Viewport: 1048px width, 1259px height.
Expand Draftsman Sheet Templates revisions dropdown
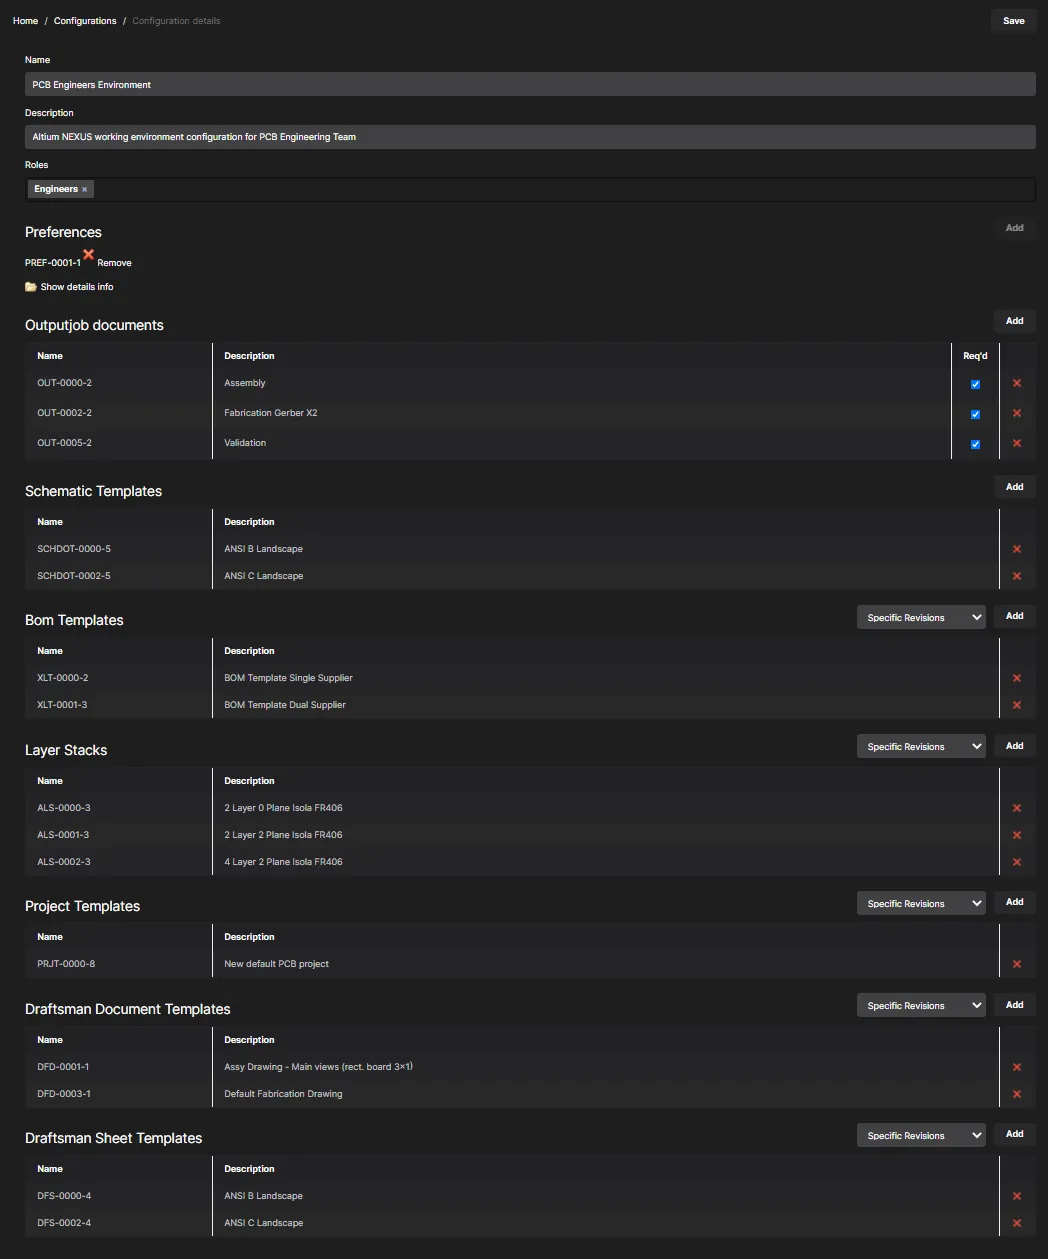pos(921,1136)
